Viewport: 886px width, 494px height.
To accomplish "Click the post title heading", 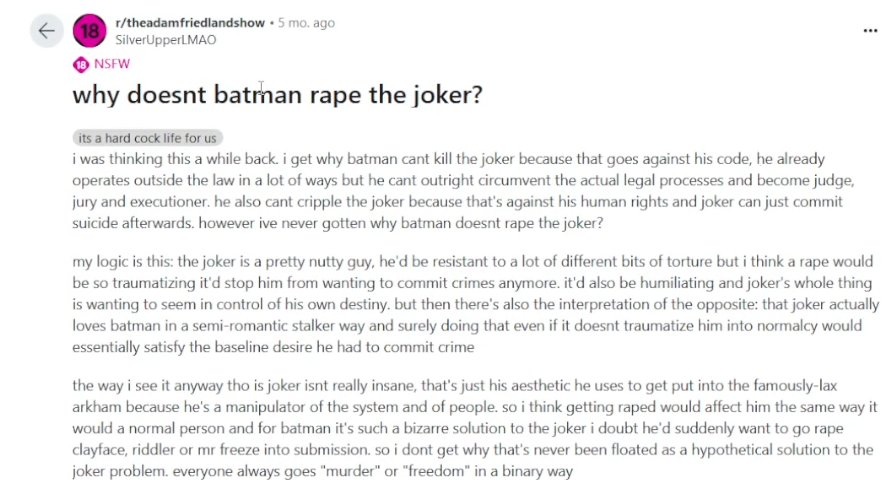I will click(x=277, y=94).
